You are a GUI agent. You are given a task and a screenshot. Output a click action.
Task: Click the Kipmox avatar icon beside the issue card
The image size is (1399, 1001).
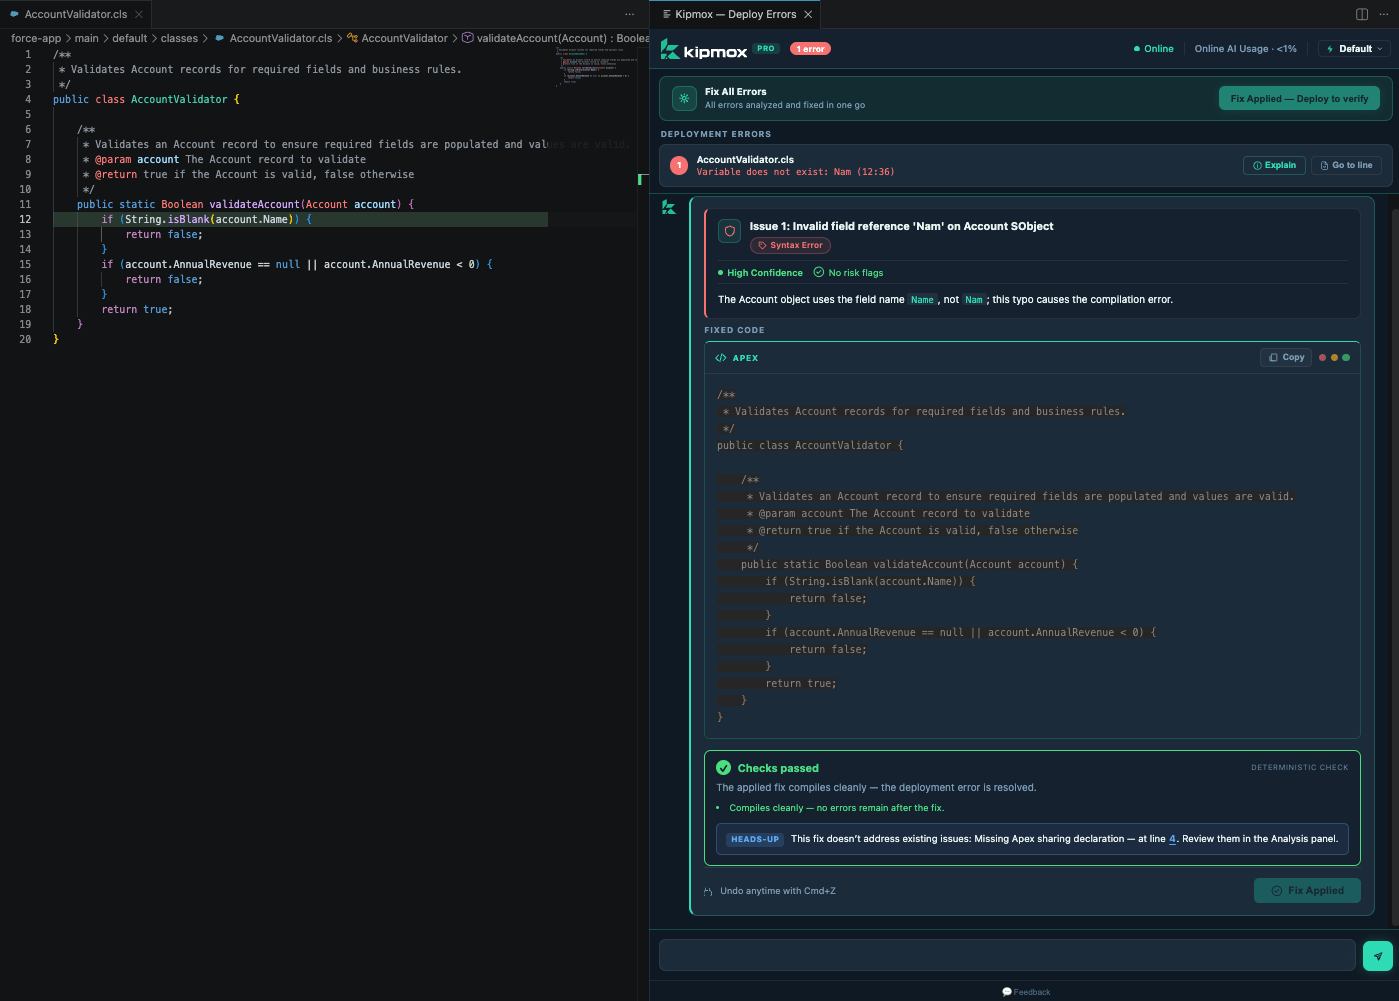[669, 207]
